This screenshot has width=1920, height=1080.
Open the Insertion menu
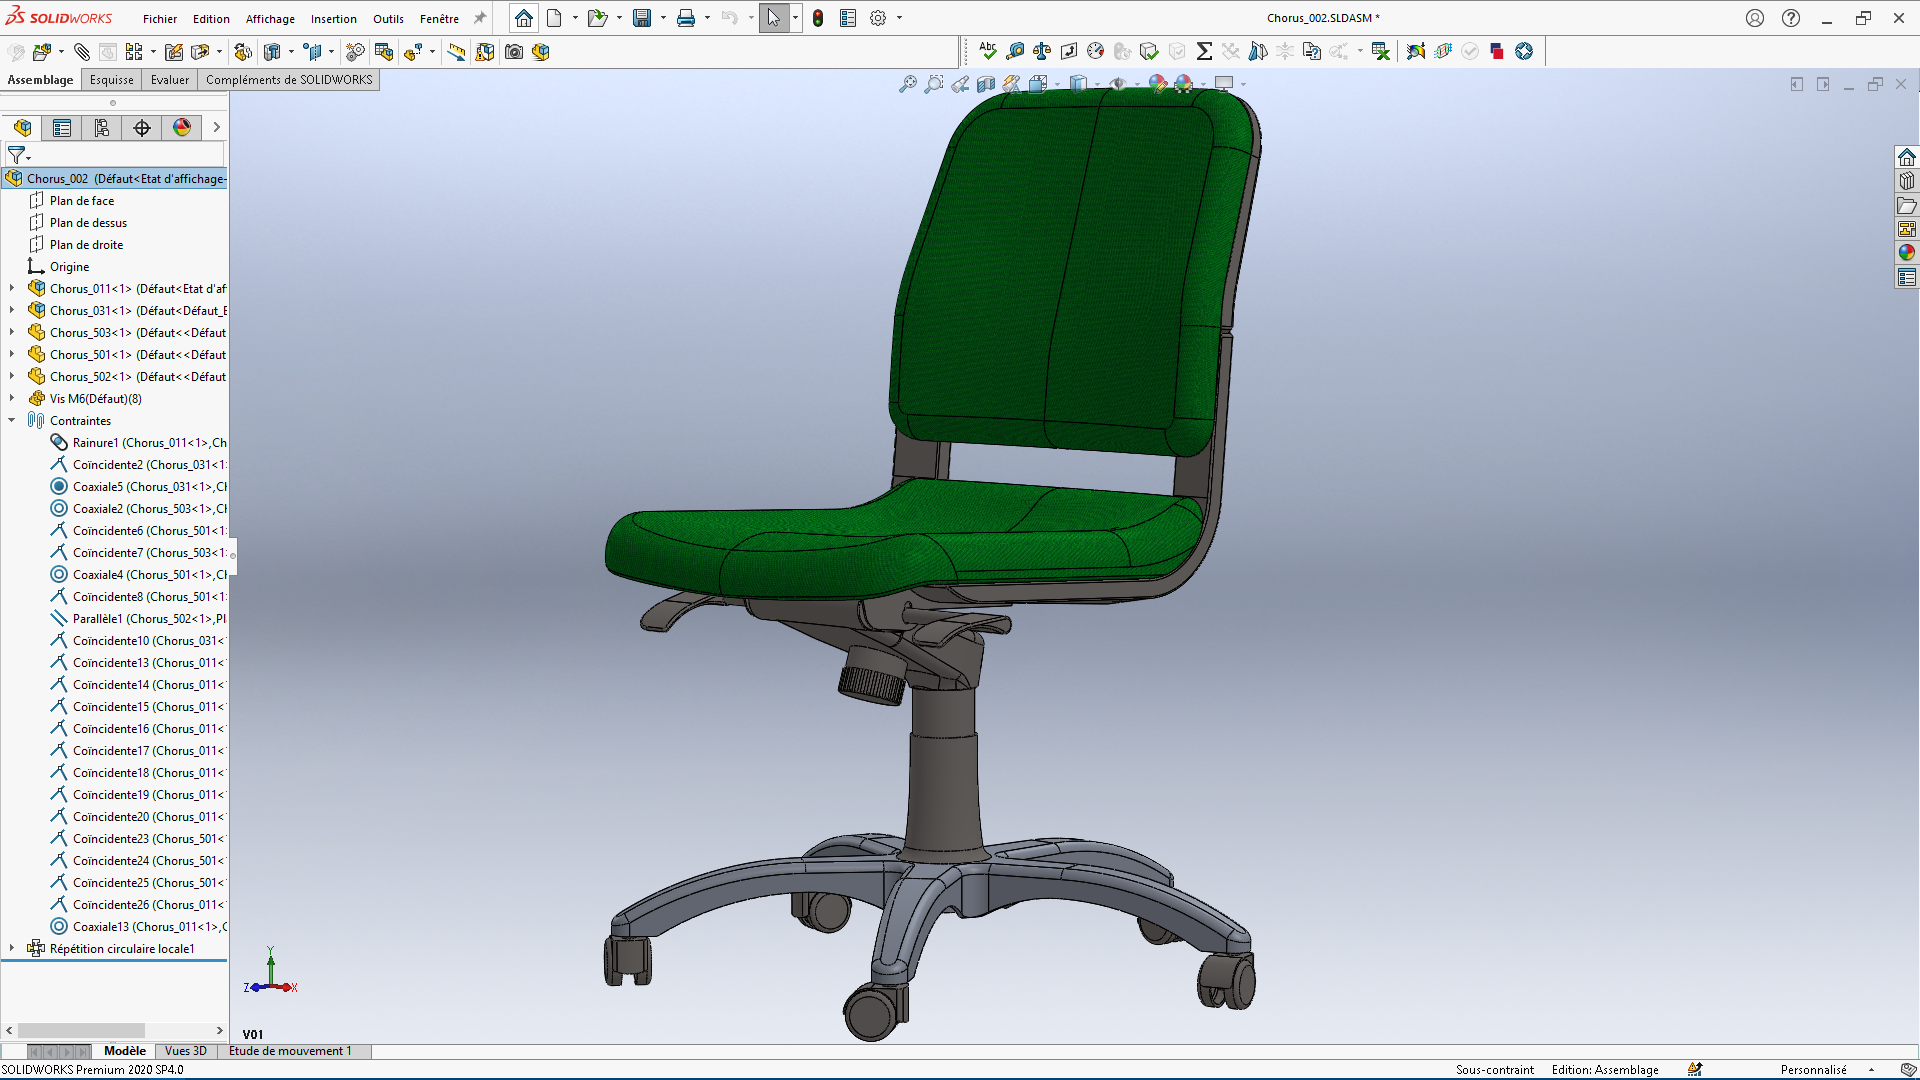point(333,19)
